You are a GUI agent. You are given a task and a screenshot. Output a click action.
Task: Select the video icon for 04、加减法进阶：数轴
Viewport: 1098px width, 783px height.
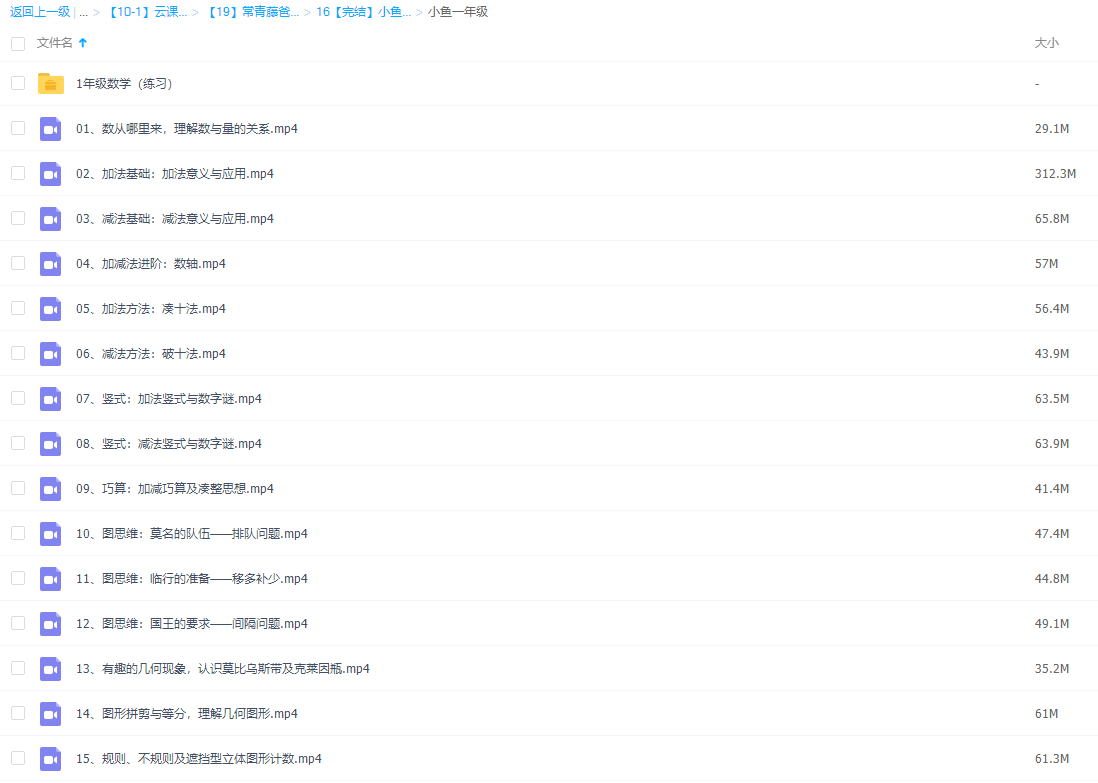tap(50, 263)
